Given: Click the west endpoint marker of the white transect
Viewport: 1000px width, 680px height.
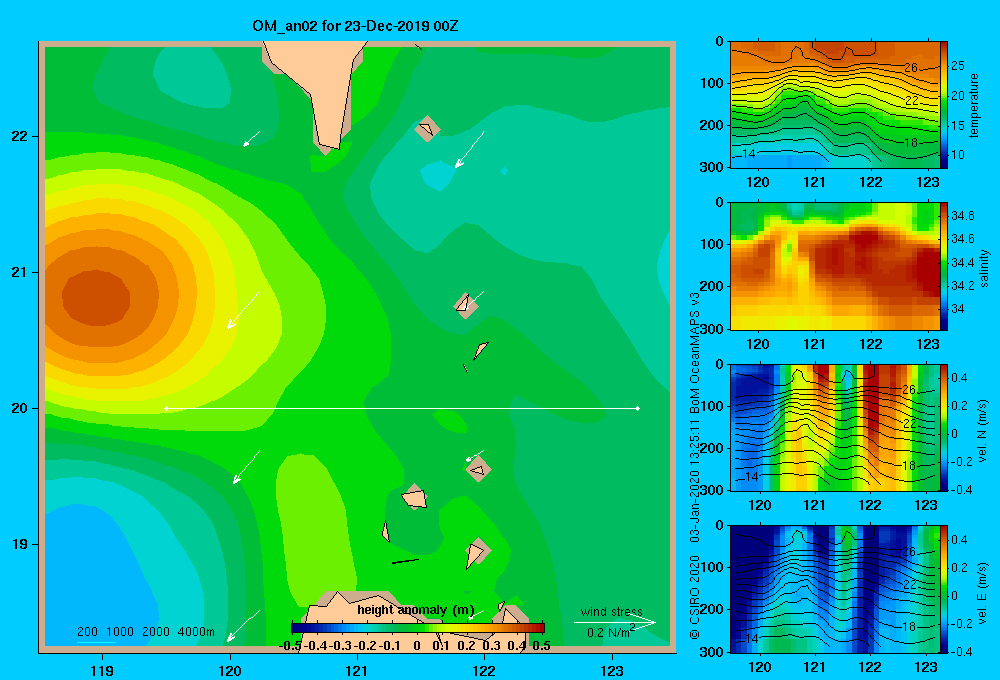Looking at the screenshot, I should (166, 408).
